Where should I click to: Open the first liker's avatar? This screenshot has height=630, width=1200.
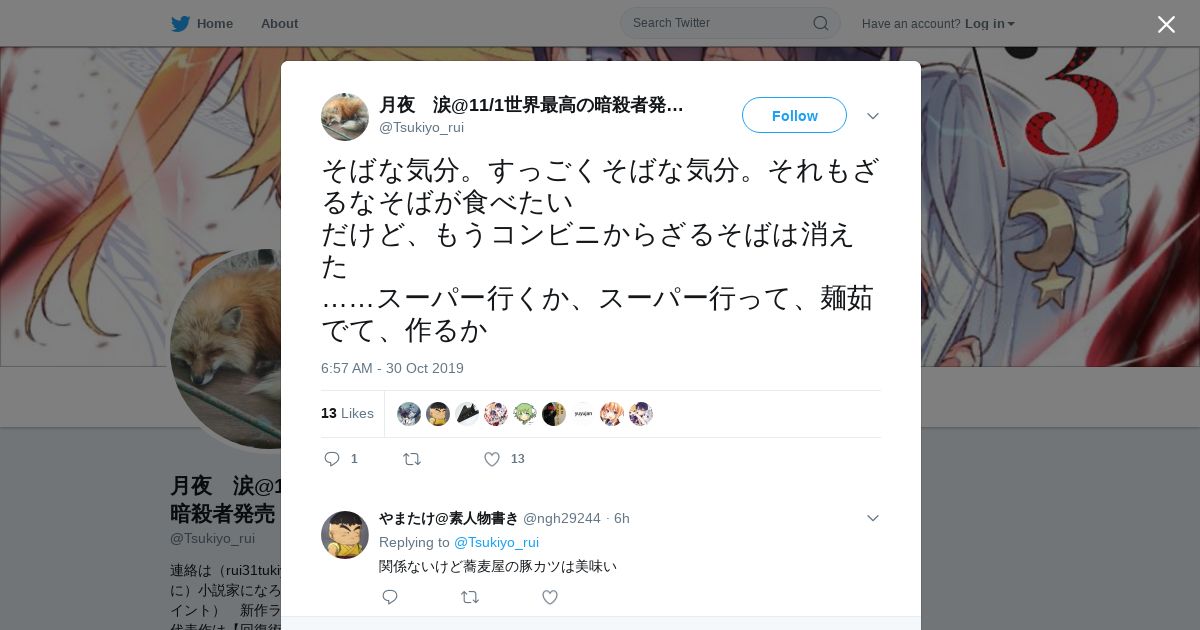(x=409, y=414)
